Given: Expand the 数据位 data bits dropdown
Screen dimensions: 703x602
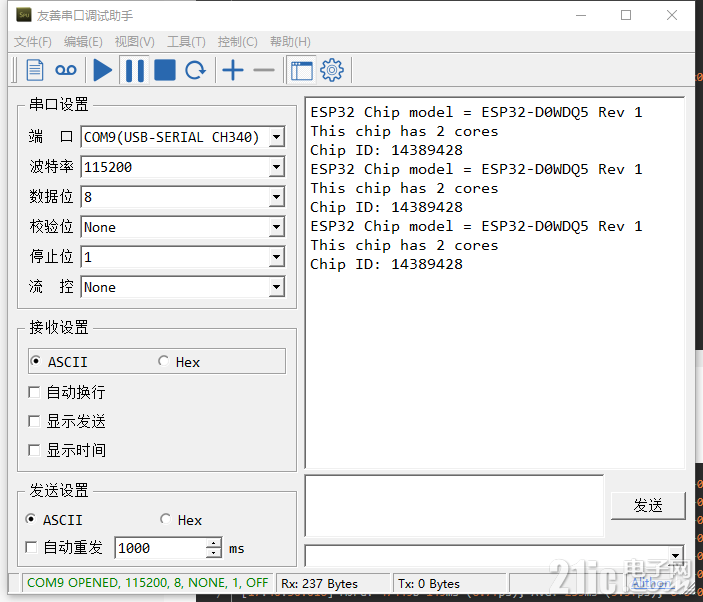Looking at the screenshot, I should (x=277, y=197).
